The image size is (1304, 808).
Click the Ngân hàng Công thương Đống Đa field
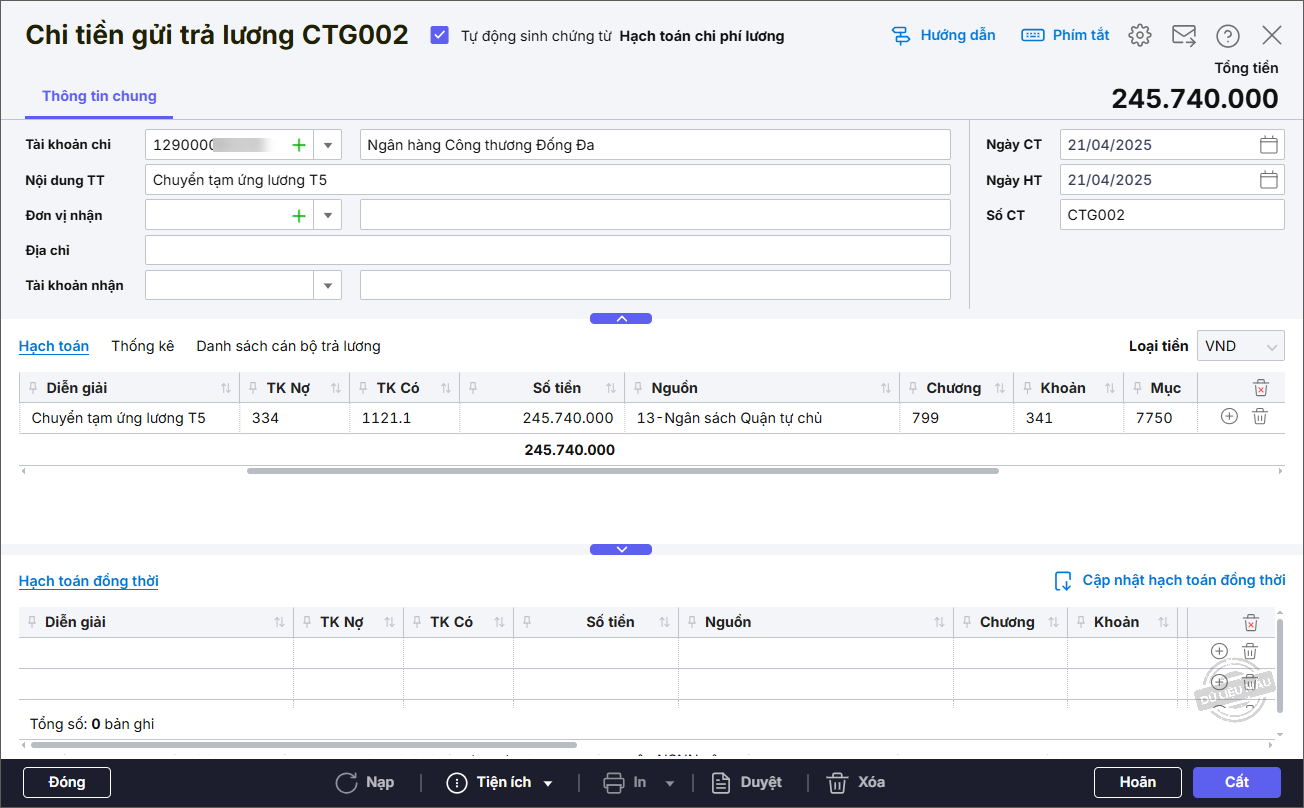655,145
